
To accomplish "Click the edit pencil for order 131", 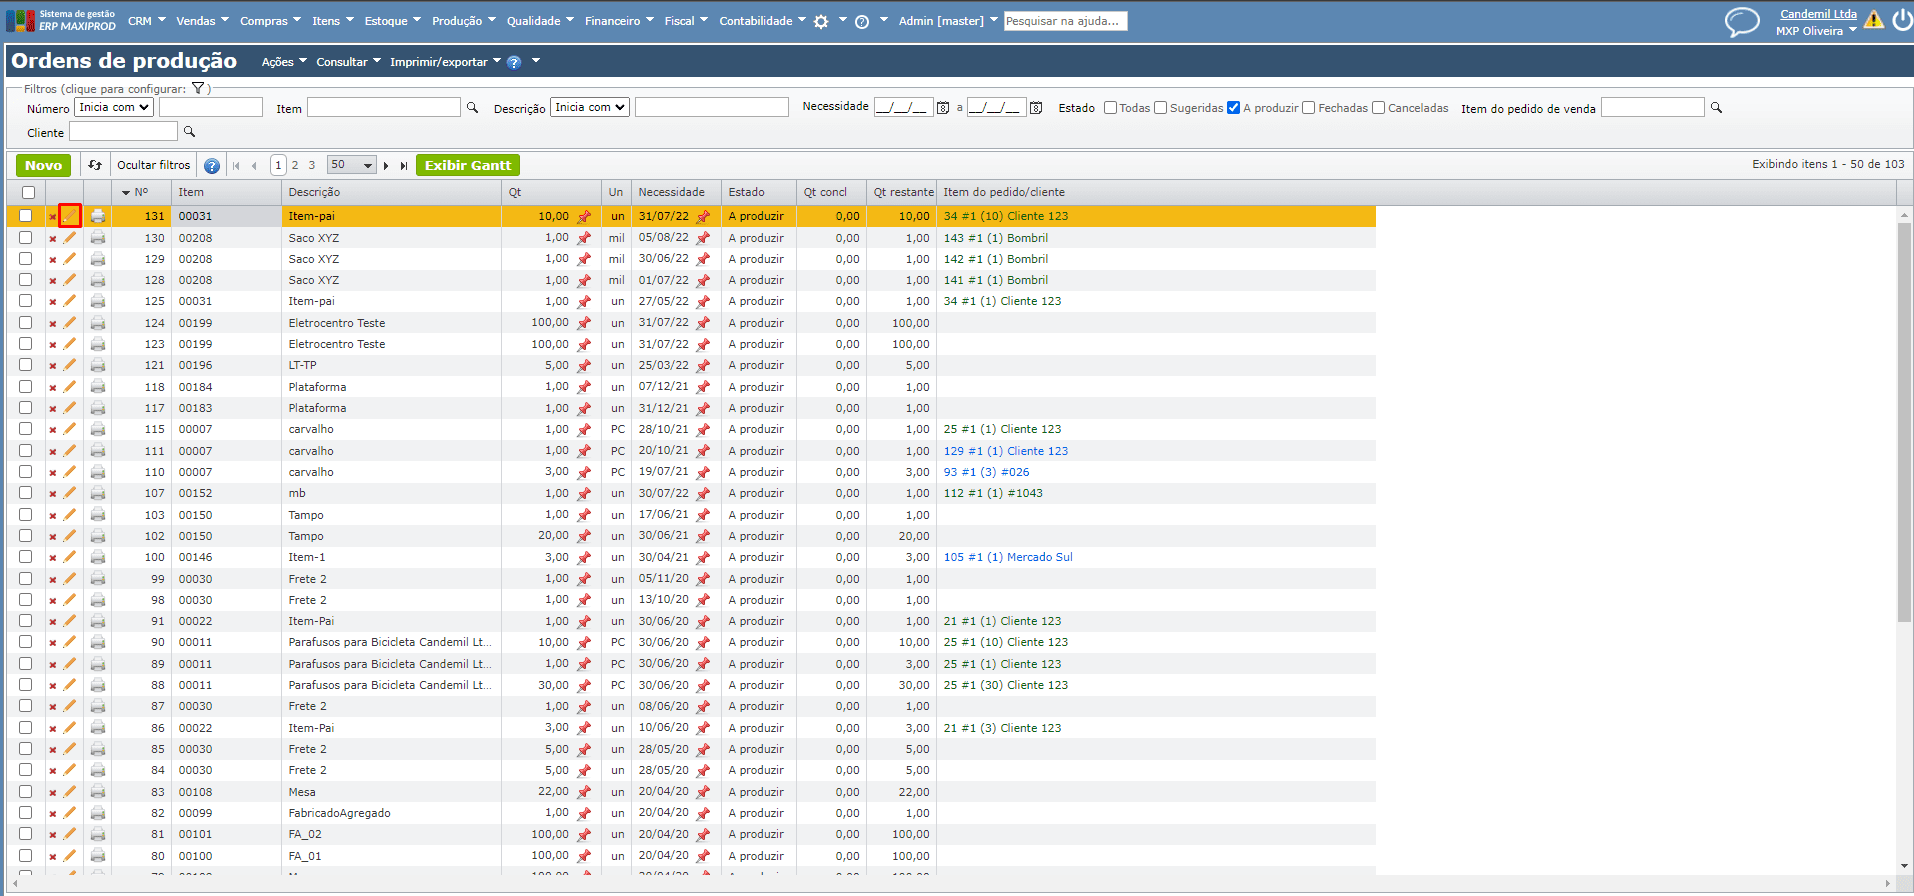I will 70,216.
